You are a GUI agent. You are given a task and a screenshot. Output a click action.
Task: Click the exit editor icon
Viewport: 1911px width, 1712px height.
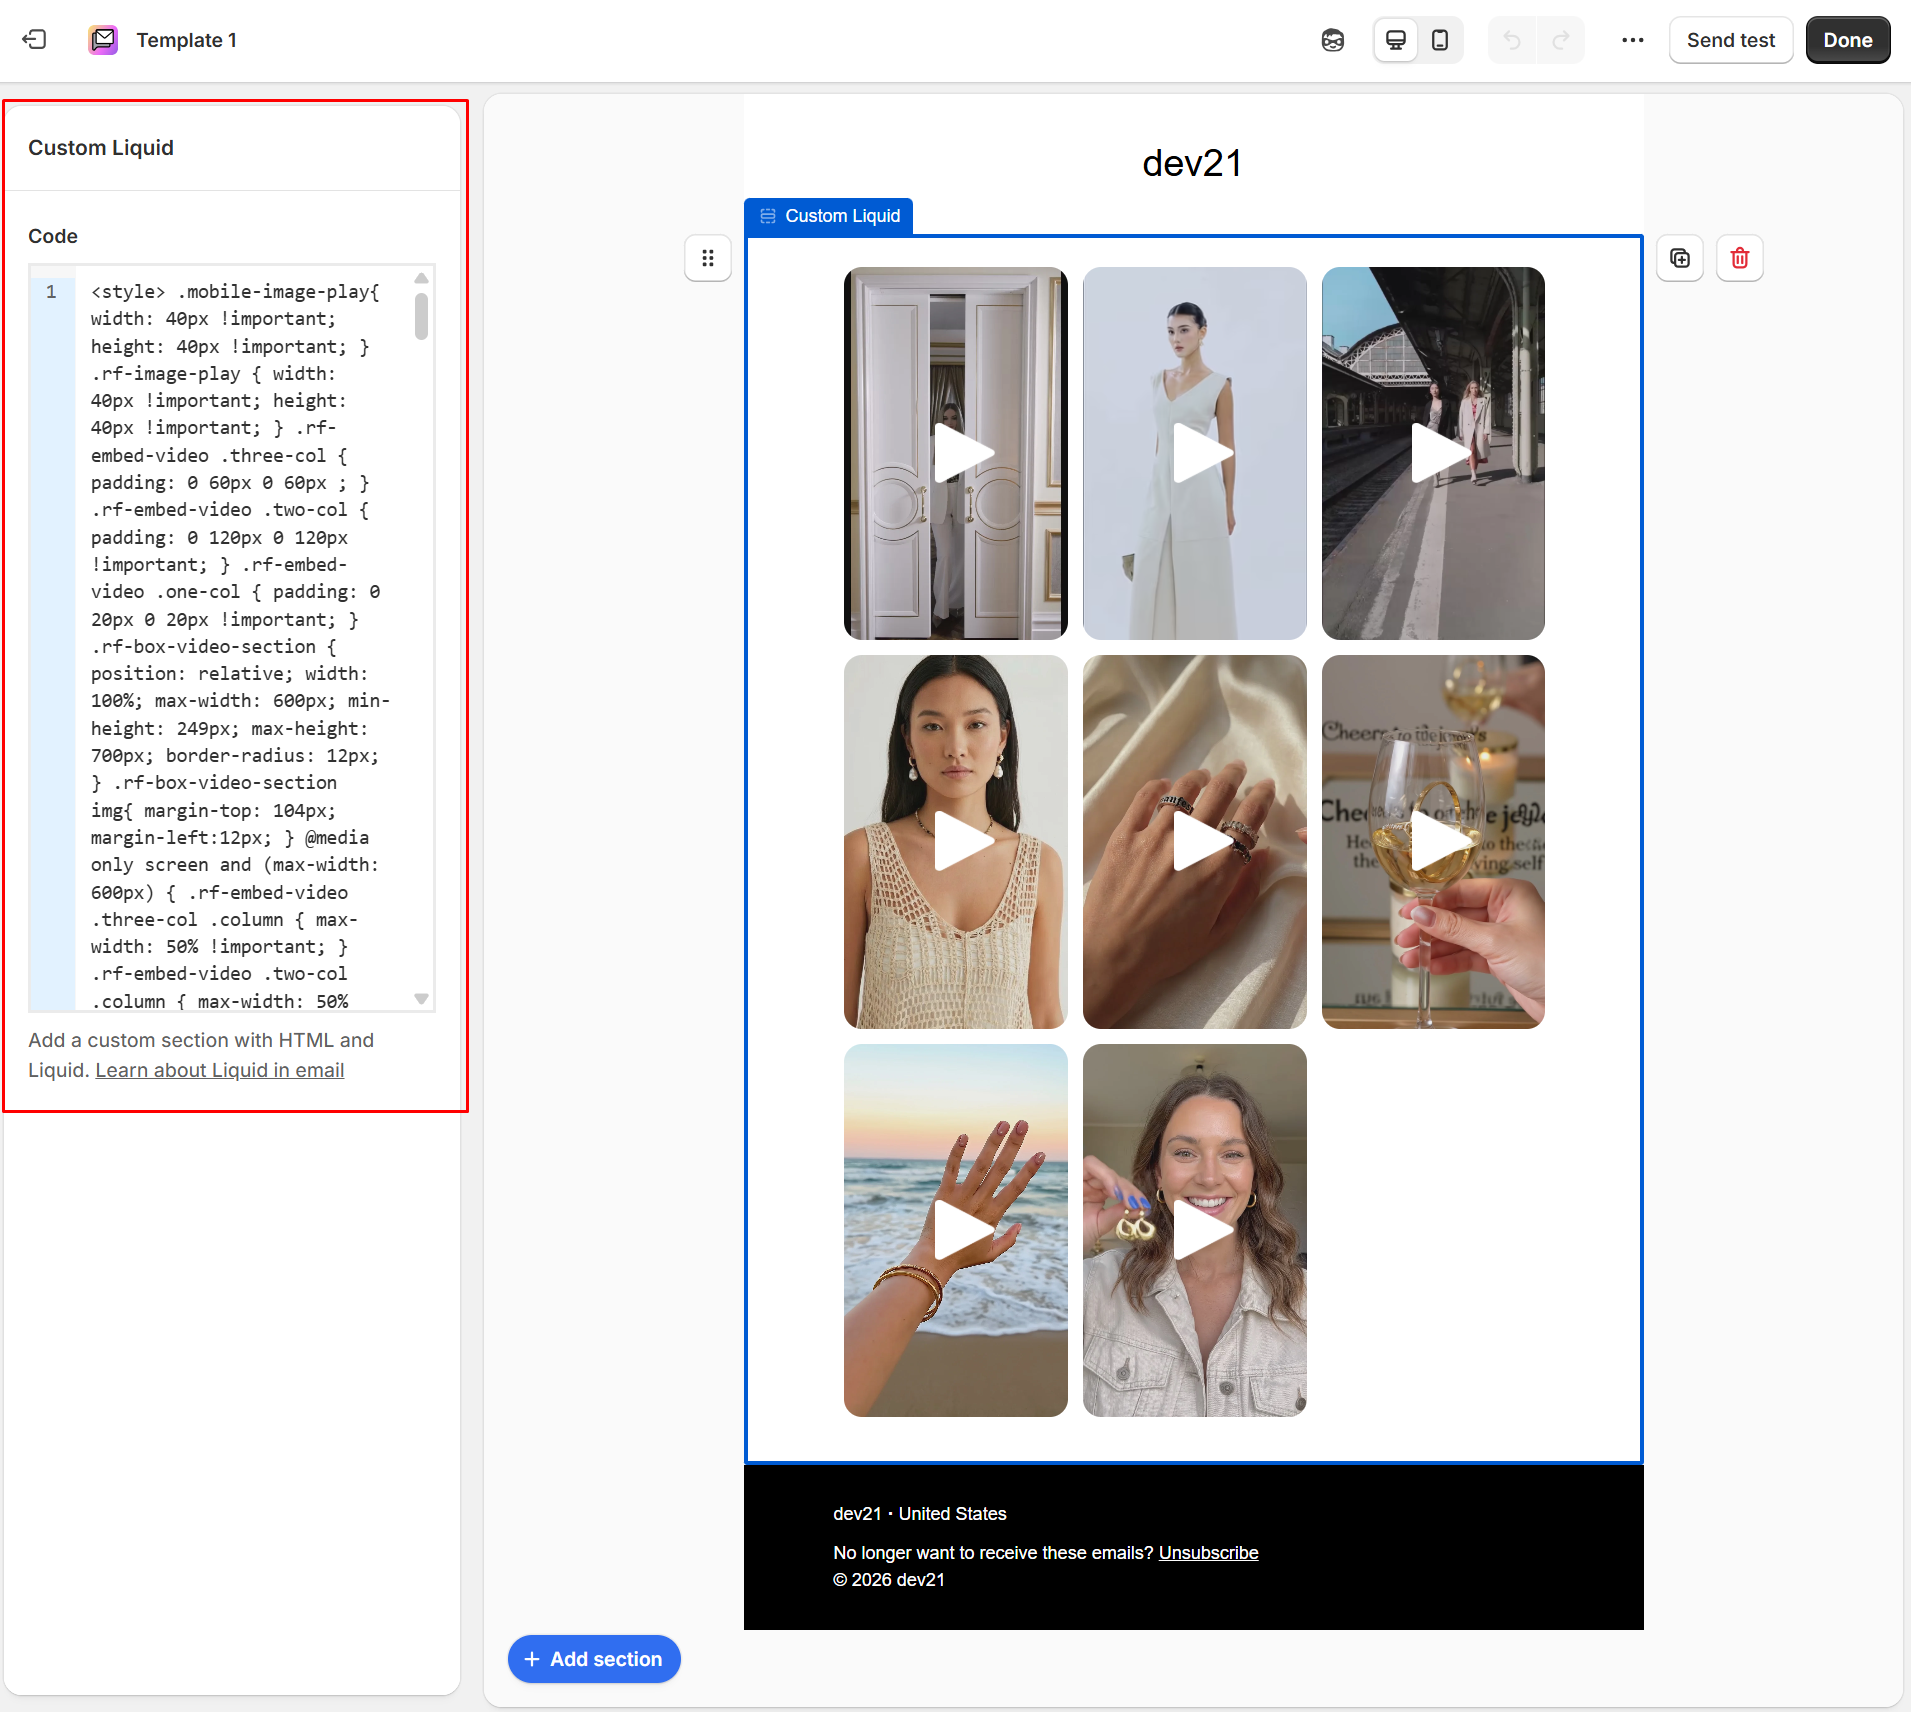[34, 40]
